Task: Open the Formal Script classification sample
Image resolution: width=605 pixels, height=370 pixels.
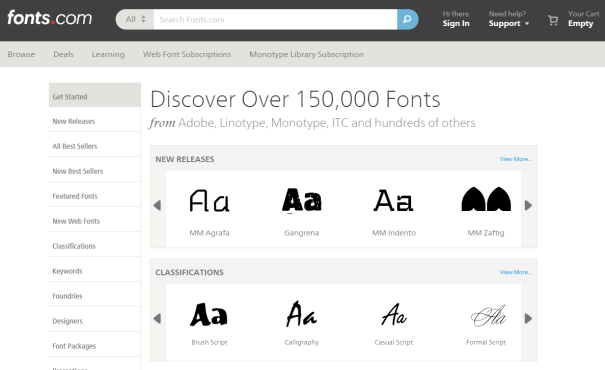Action: click(488, 316)
